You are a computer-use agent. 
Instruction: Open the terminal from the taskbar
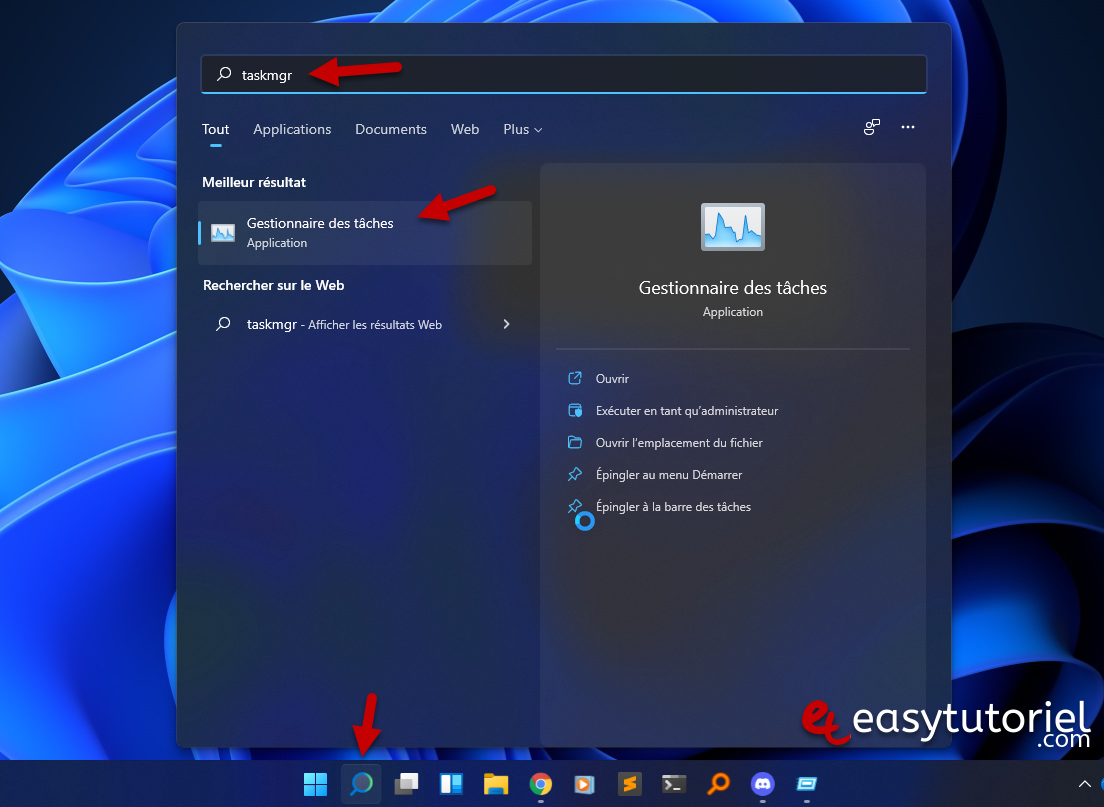pyautogui.click(x=674, y=784)
